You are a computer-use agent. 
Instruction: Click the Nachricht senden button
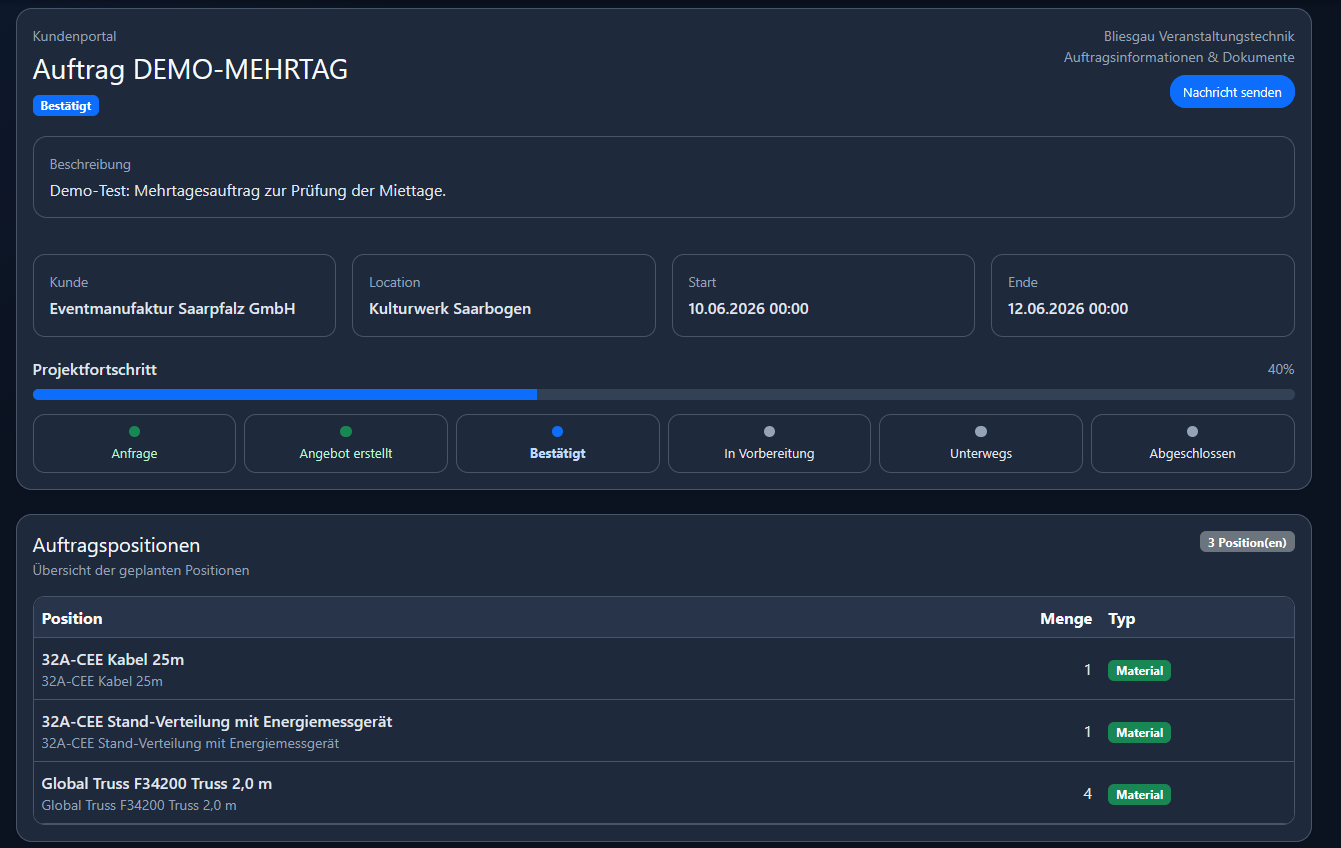[1232, 92]
